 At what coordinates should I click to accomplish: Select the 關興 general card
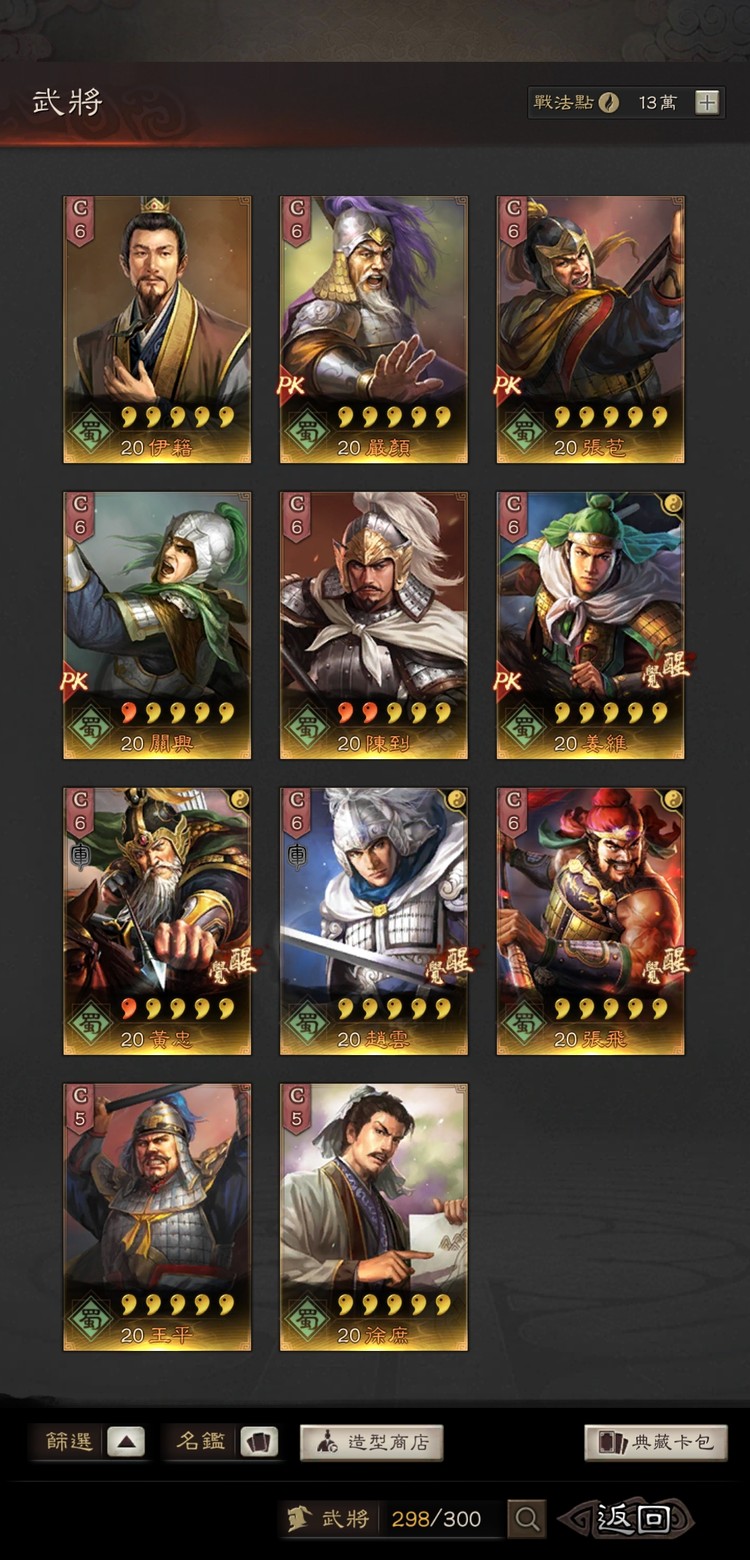point(157,625)
